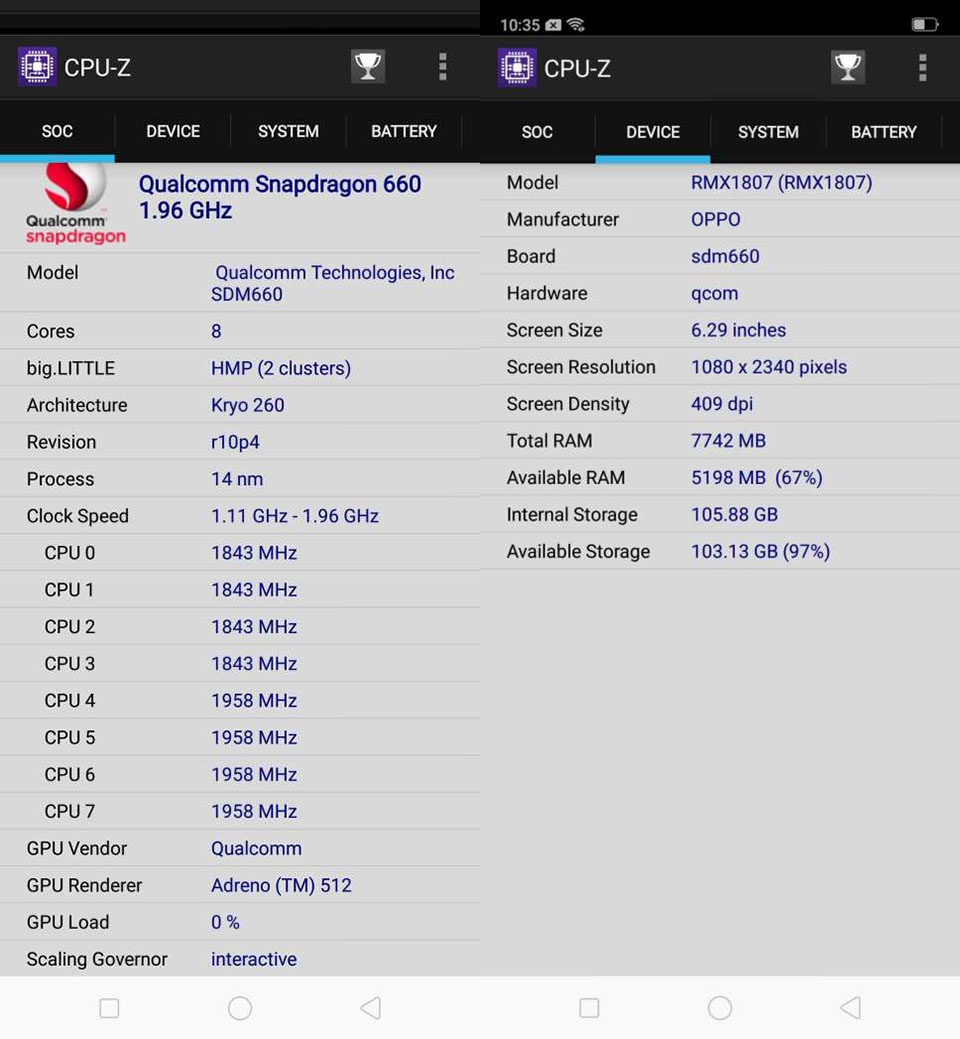Tap Adreno (TM) 512 renderer value
960x1039 pixels.
(281, 885)
